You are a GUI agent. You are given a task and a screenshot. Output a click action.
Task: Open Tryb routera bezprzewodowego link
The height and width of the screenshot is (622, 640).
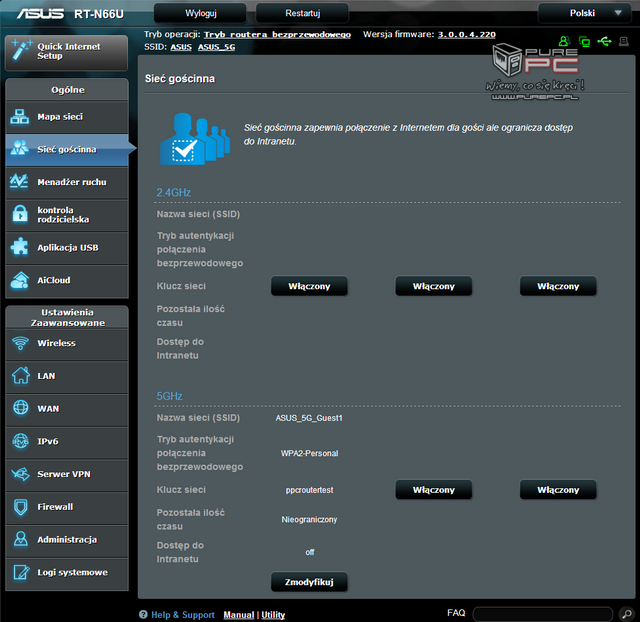click(277, 35)
